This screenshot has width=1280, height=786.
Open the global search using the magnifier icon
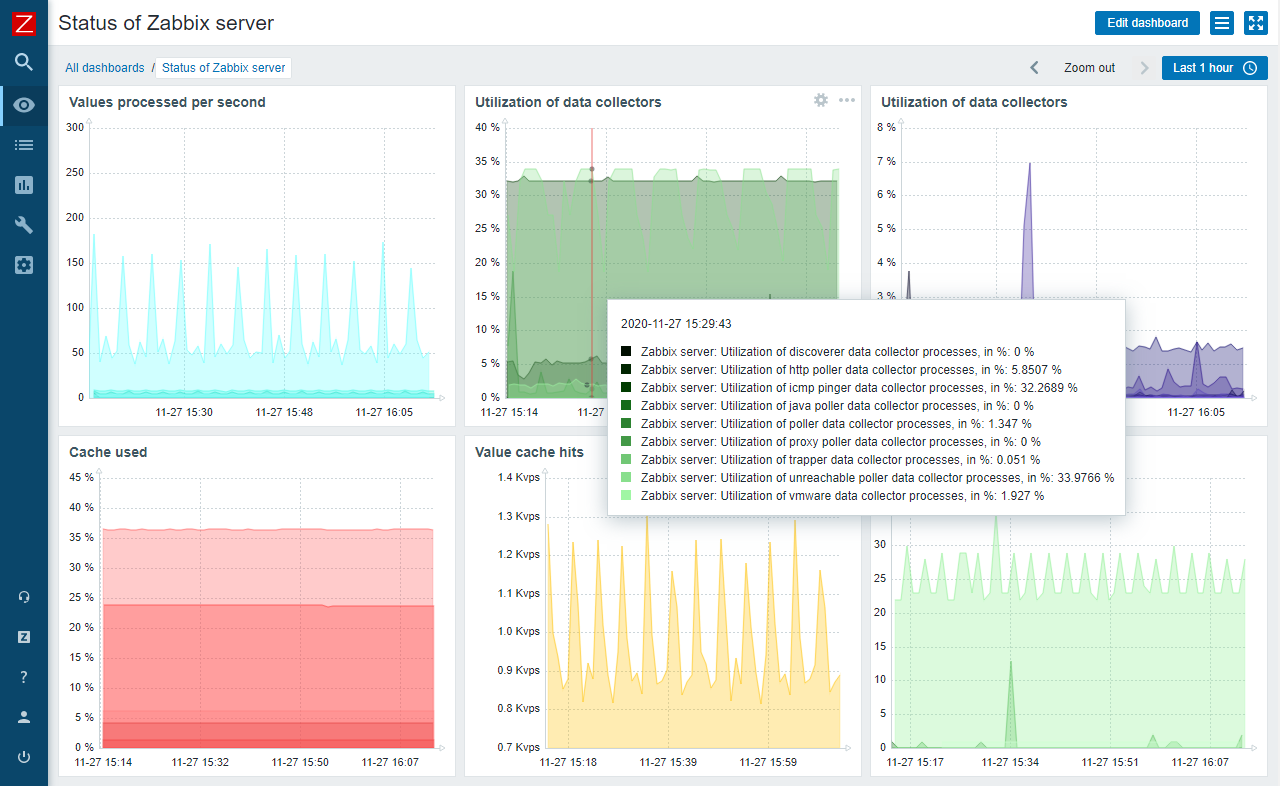click(23, 62)
